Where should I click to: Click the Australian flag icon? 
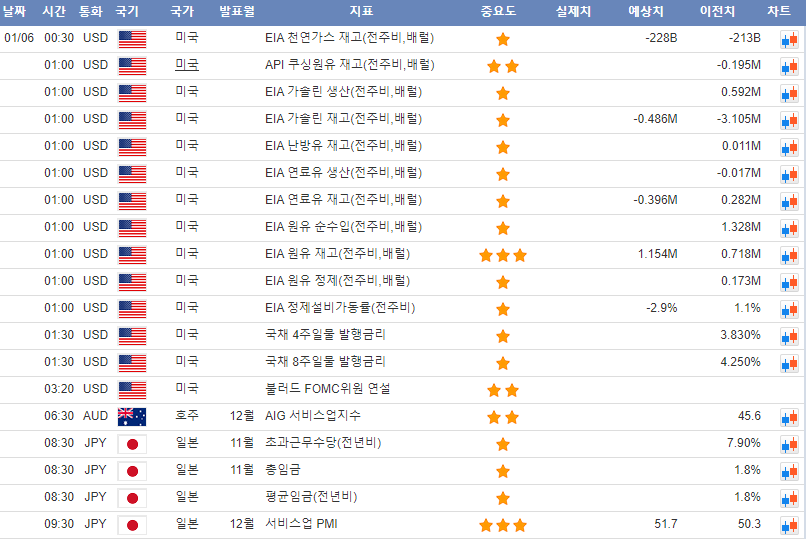[x=132, y=416]
